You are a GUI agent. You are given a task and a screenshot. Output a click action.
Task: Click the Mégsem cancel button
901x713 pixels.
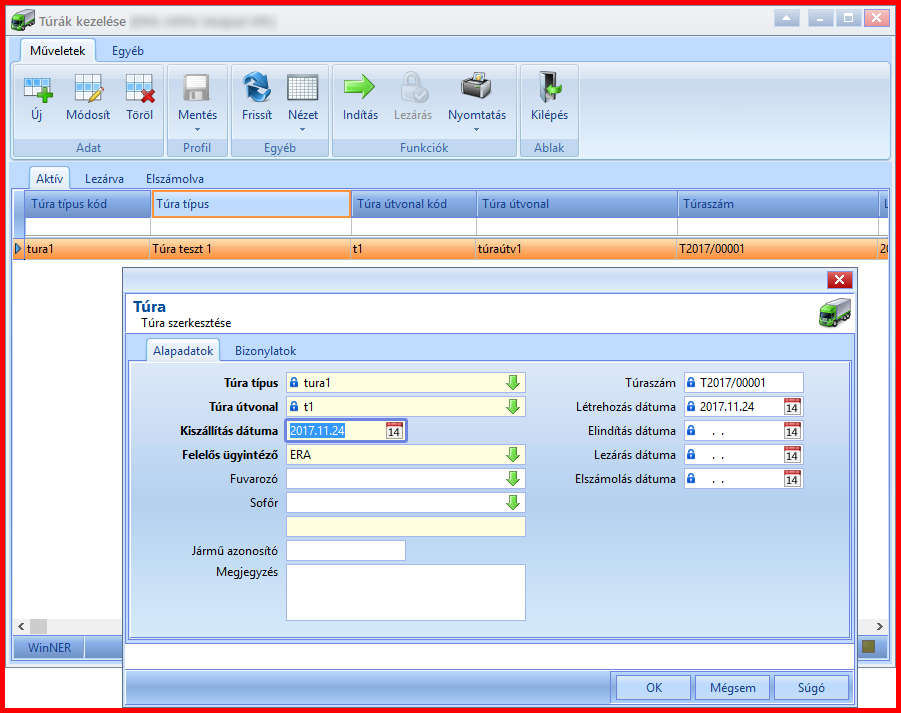pyautogui.click(x=732, y=688)
